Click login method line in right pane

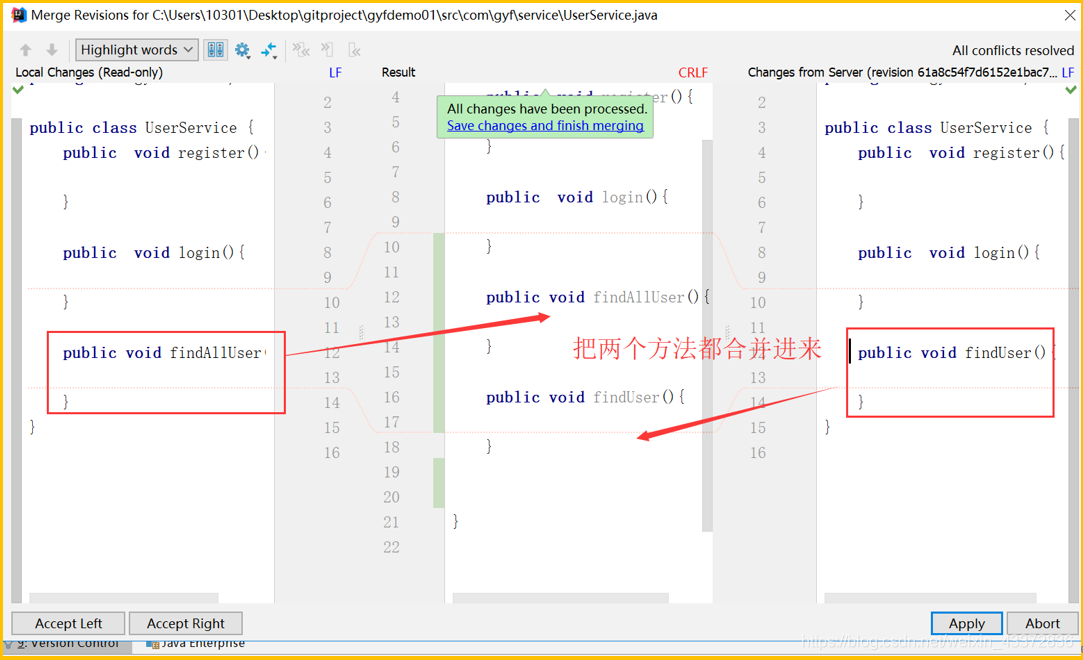point(949,253)
